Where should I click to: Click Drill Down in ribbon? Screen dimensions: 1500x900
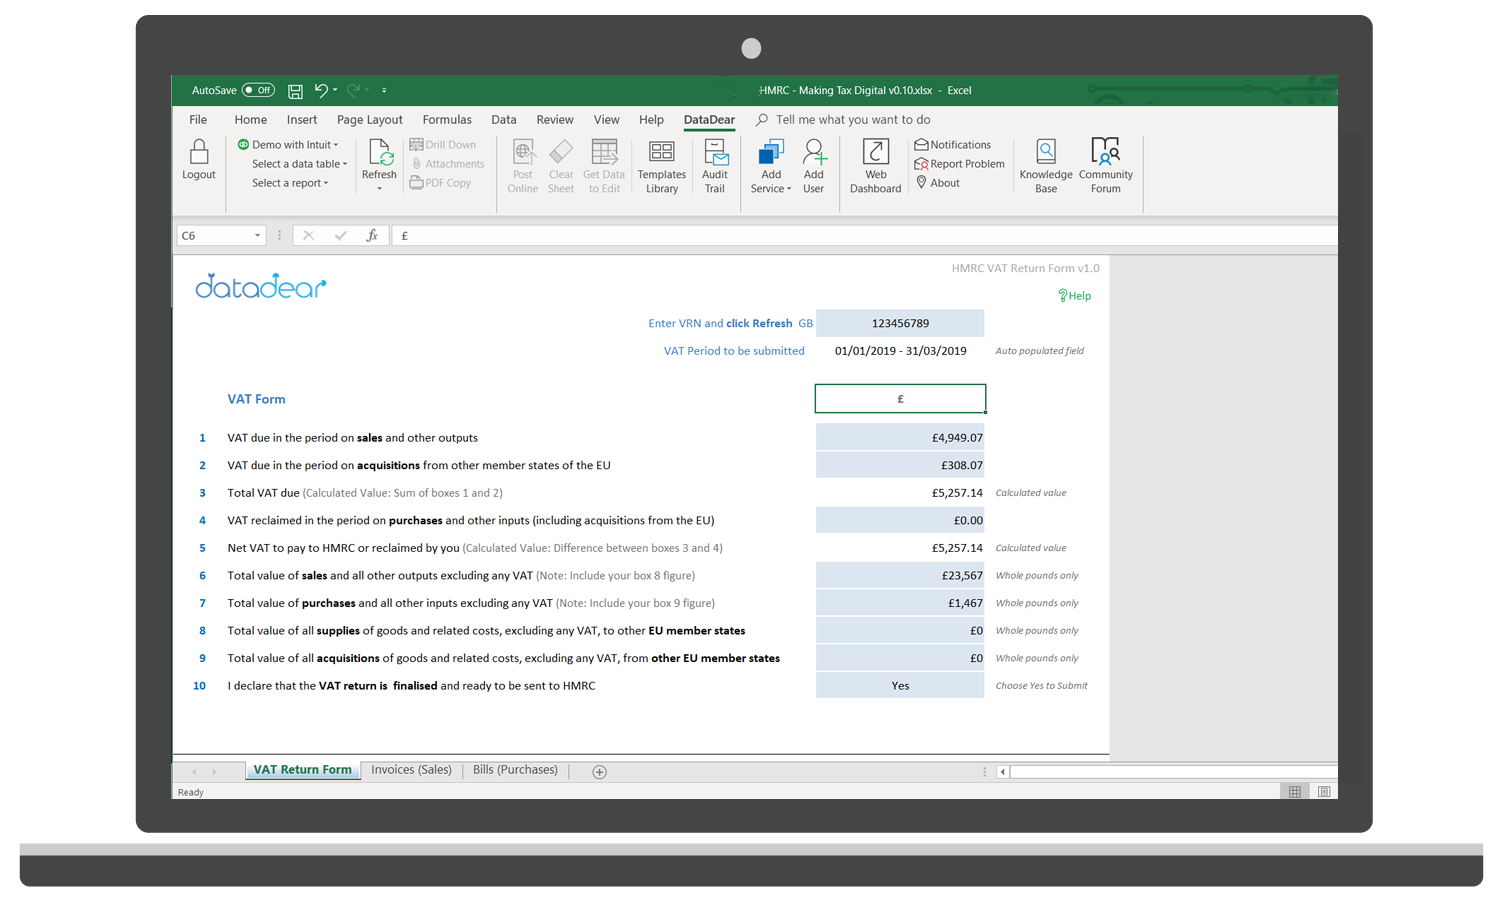pos(443,145)
